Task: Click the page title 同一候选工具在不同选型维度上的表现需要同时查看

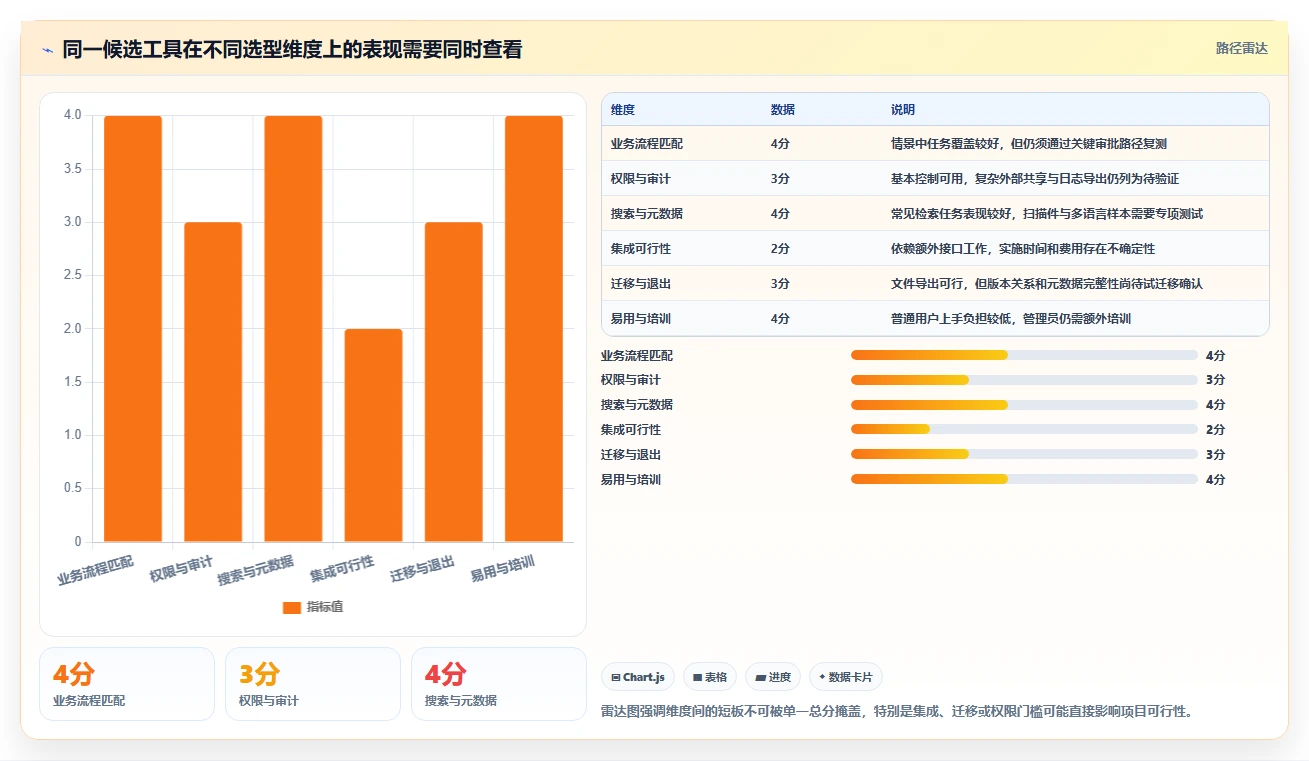Action: [292, 50]
